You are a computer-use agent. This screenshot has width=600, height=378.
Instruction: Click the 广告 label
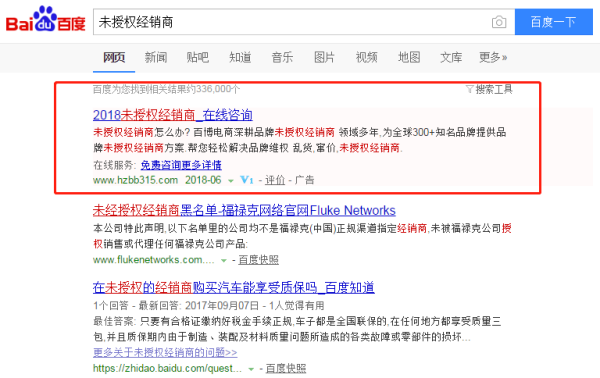[304, 180]
